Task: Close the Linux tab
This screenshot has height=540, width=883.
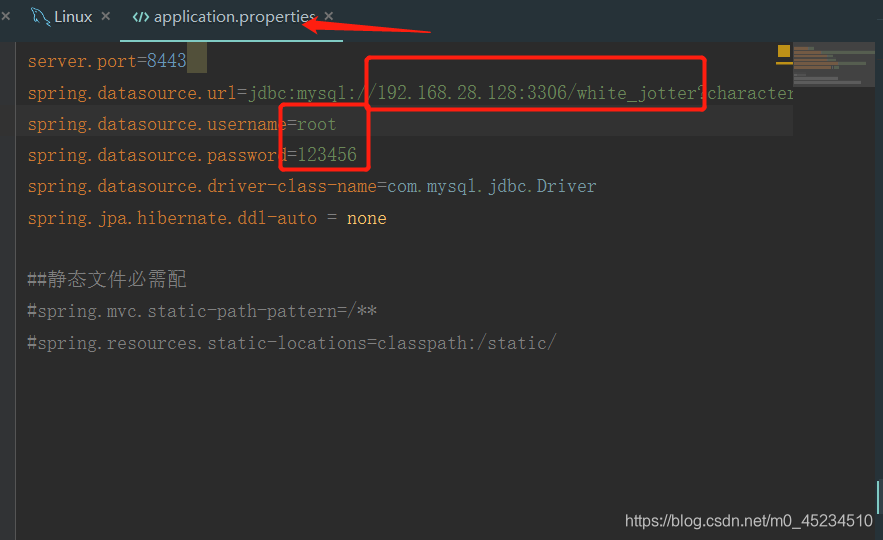Action: click(x=105, y=16)
